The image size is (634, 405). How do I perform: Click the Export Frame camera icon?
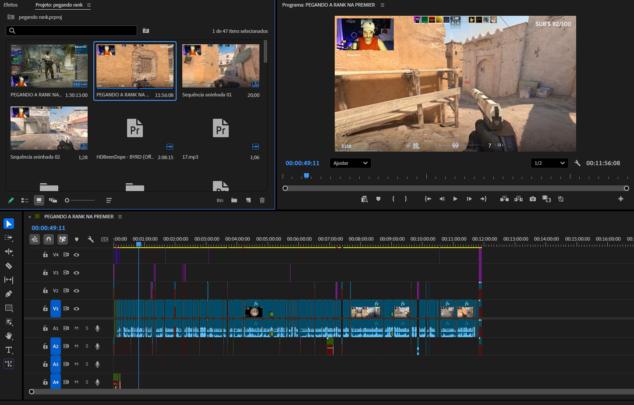click(x=533, y=199)
